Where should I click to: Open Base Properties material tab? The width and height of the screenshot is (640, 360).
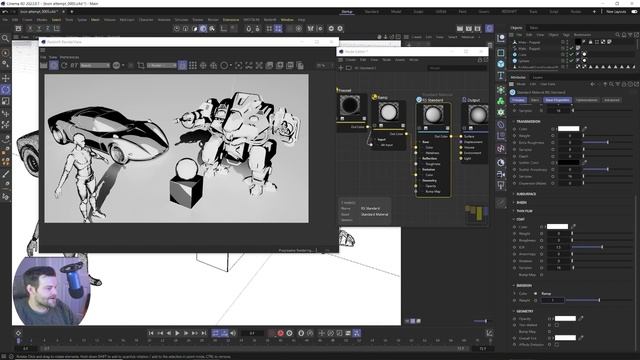(557, 100)
